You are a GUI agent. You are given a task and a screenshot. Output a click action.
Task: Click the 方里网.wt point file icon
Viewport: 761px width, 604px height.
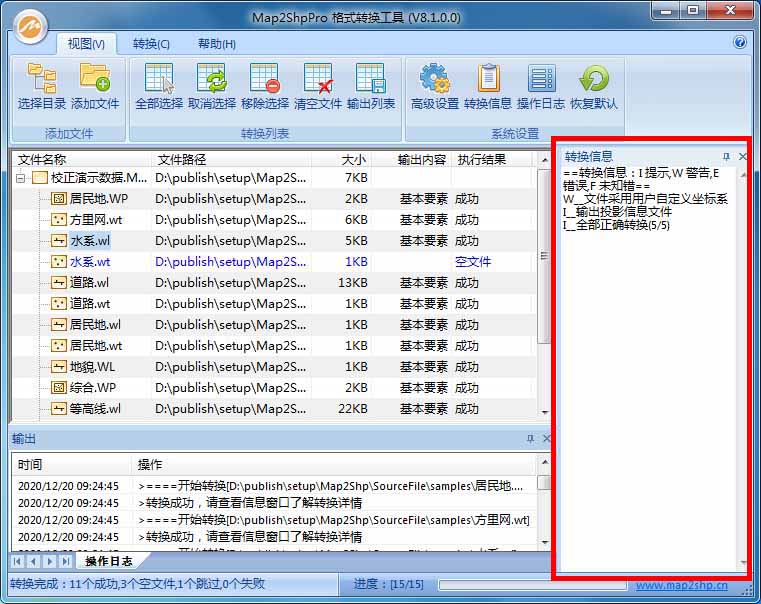tap(59, 220)
